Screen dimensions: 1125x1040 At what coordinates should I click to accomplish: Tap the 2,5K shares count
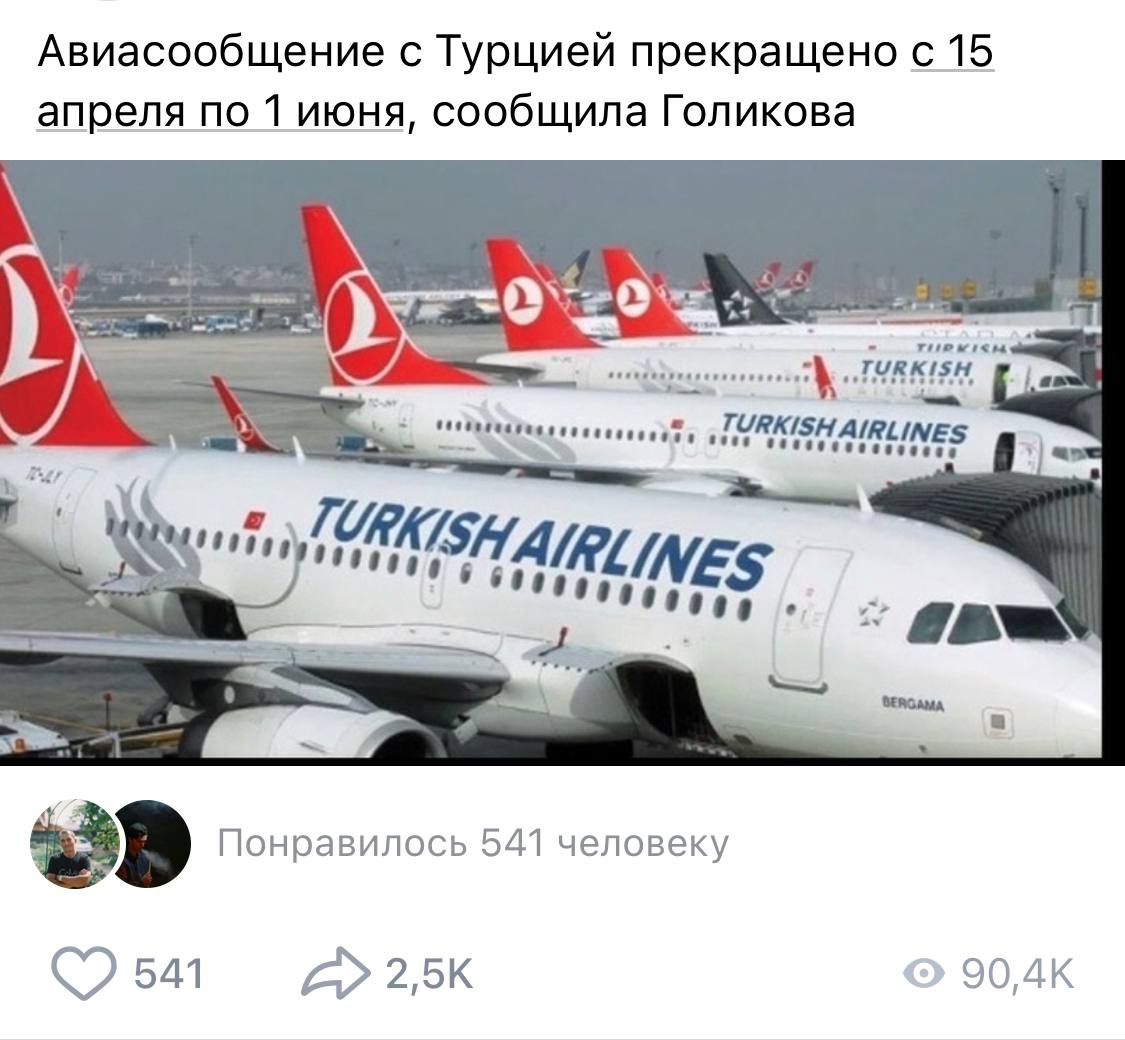pos(430,974)
